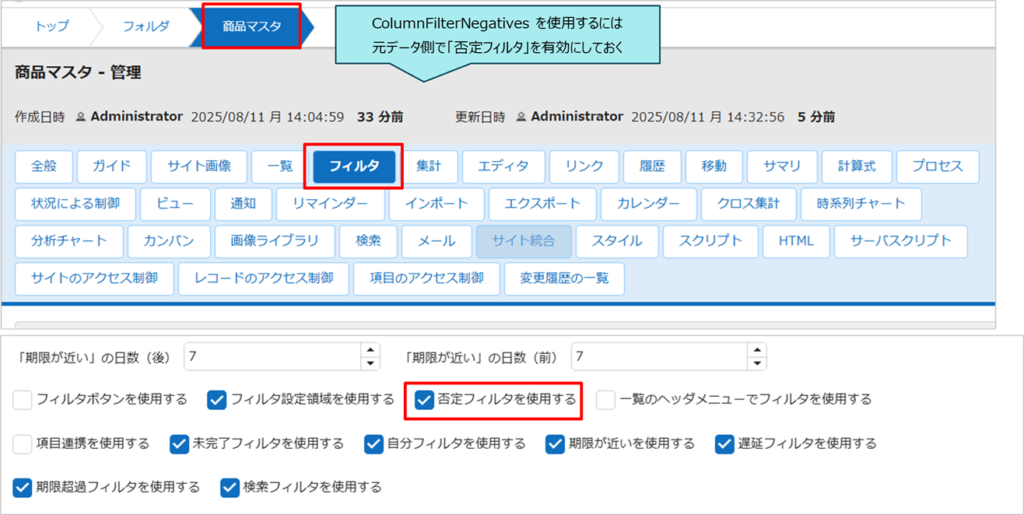Uncheck 未完了フィルタを使用する

pos(179,444)
